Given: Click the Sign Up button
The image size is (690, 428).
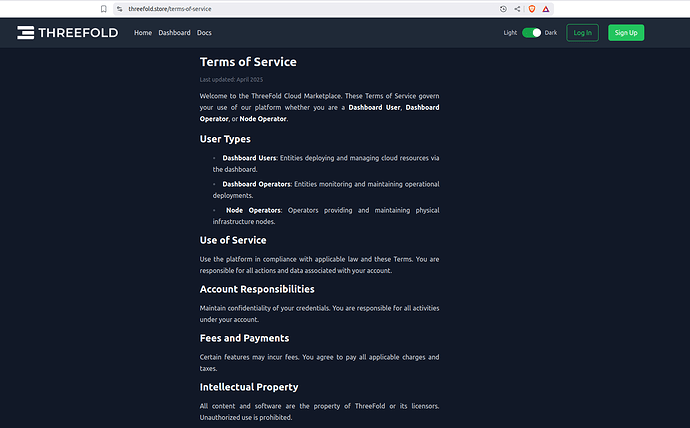Looking at the screenshot, I should (x=626, y=33).
